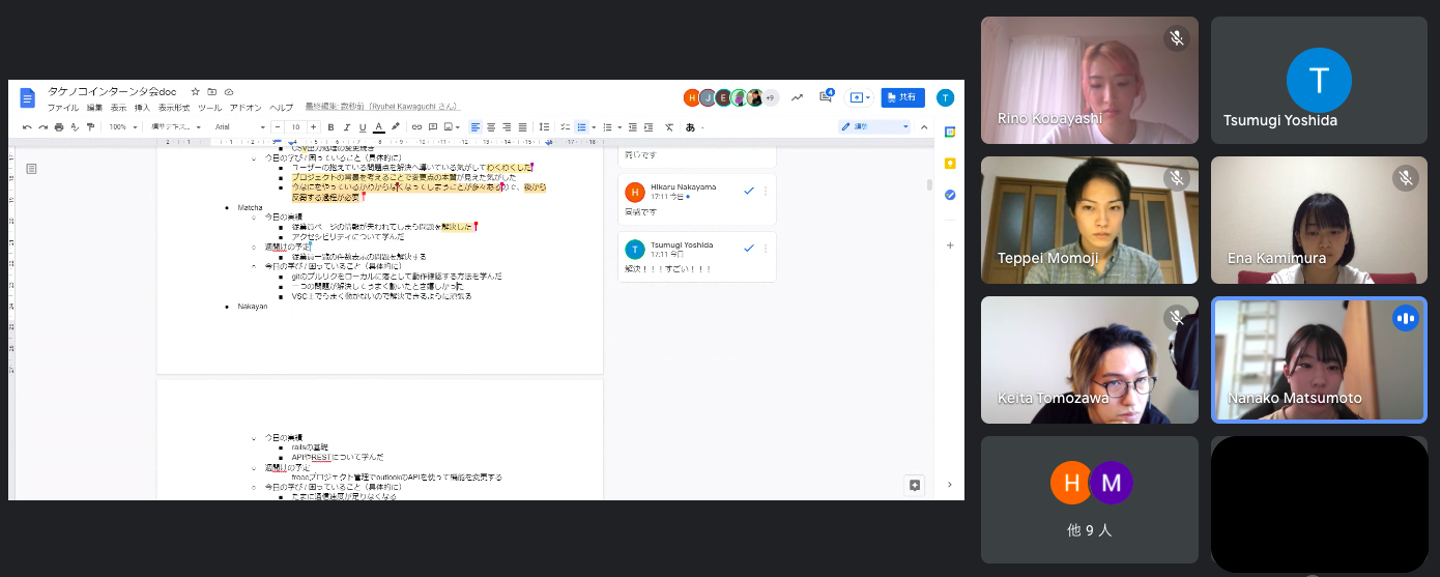Image resolution: width=1440 pixels, height=577 pixels.
Task: Open the zoom 100% dropdown
Action: coord(123,127)
